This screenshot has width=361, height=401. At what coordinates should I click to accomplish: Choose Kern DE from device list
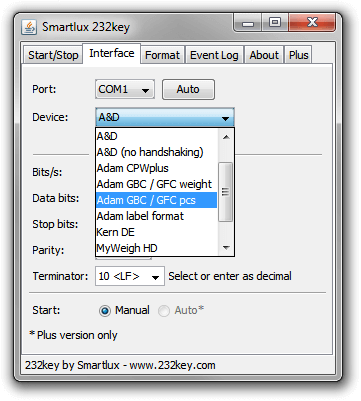(157, 232)
